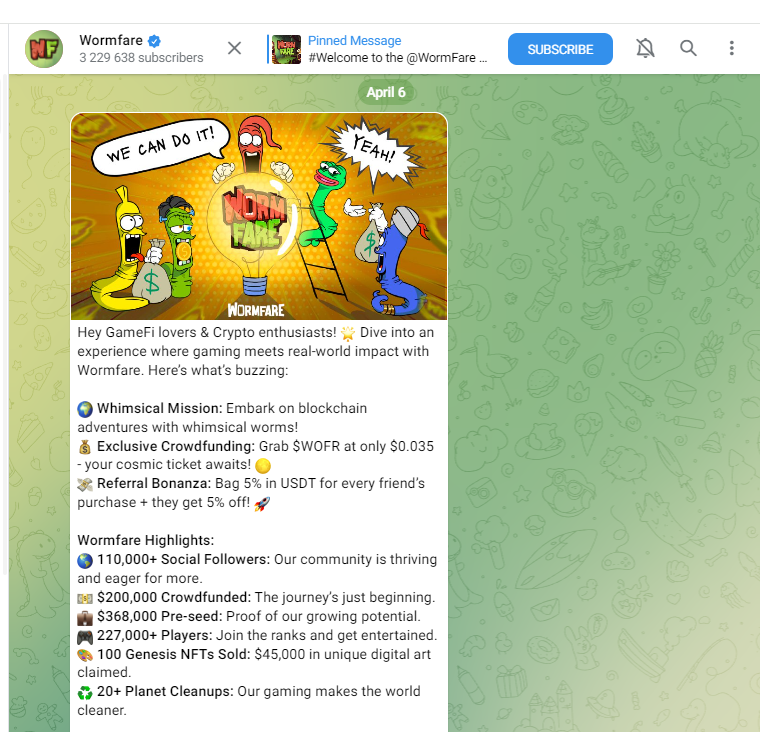760x732 pixels.
Task: Click the rocket emoji after 5% off
Action: [262, 503]
